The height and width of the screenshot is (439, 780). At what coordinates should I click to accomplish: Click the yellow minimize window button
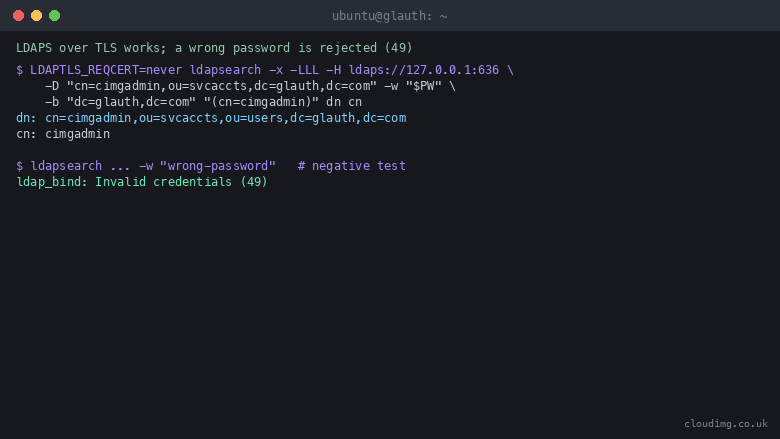click(x=36, y=15)
